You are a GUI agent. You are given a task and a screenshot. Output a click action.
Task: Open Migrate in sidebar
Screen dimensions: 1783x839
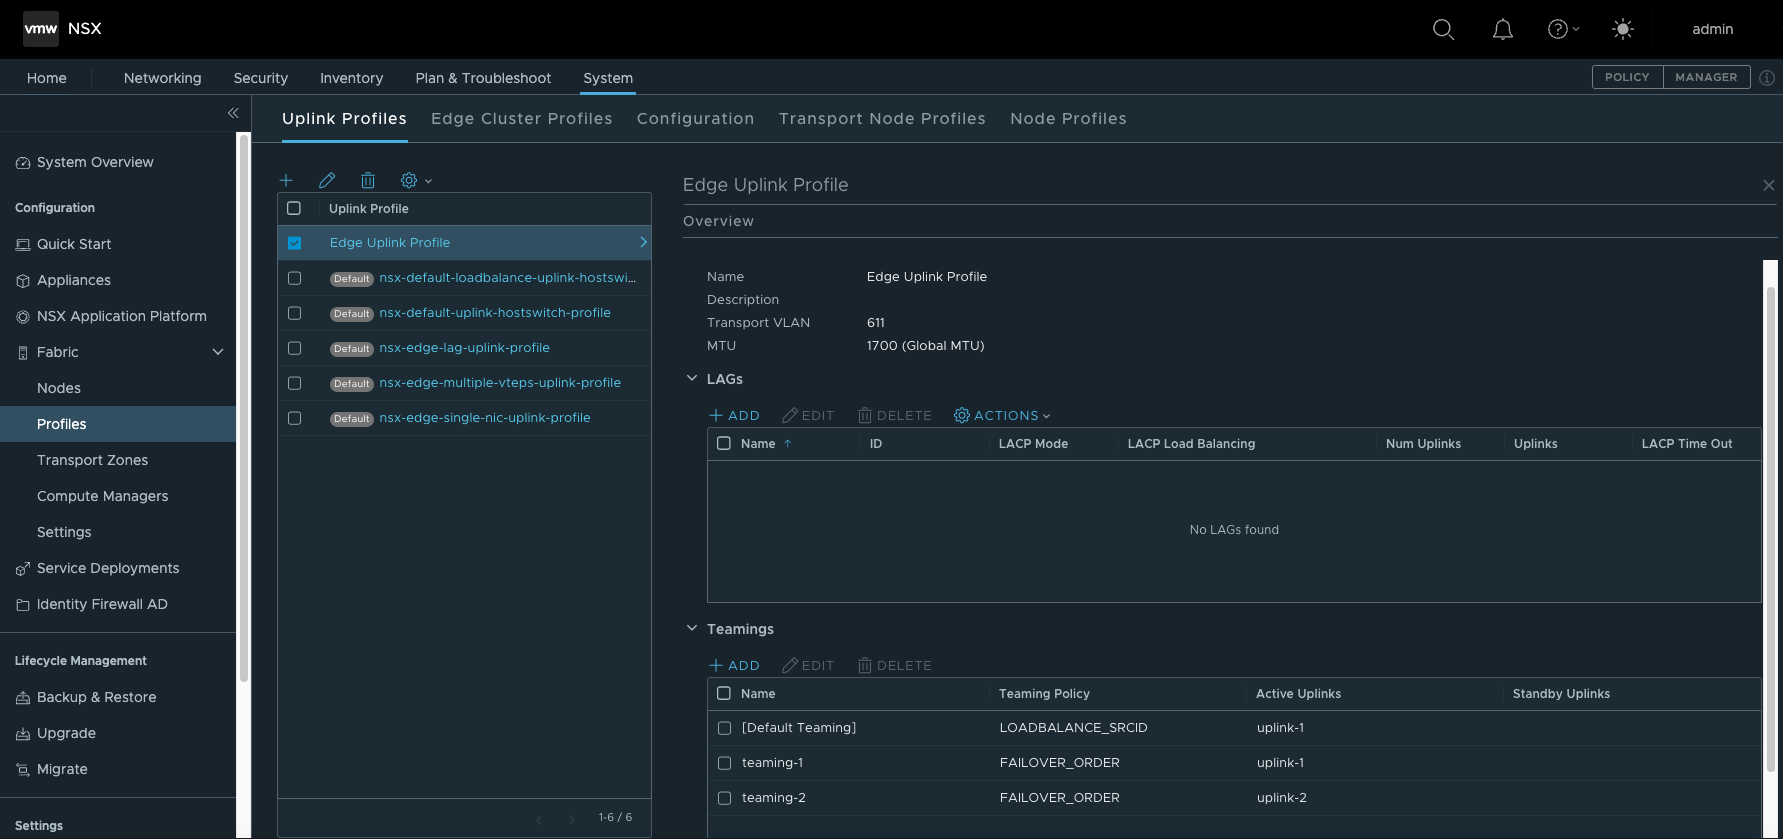[62, 769]
